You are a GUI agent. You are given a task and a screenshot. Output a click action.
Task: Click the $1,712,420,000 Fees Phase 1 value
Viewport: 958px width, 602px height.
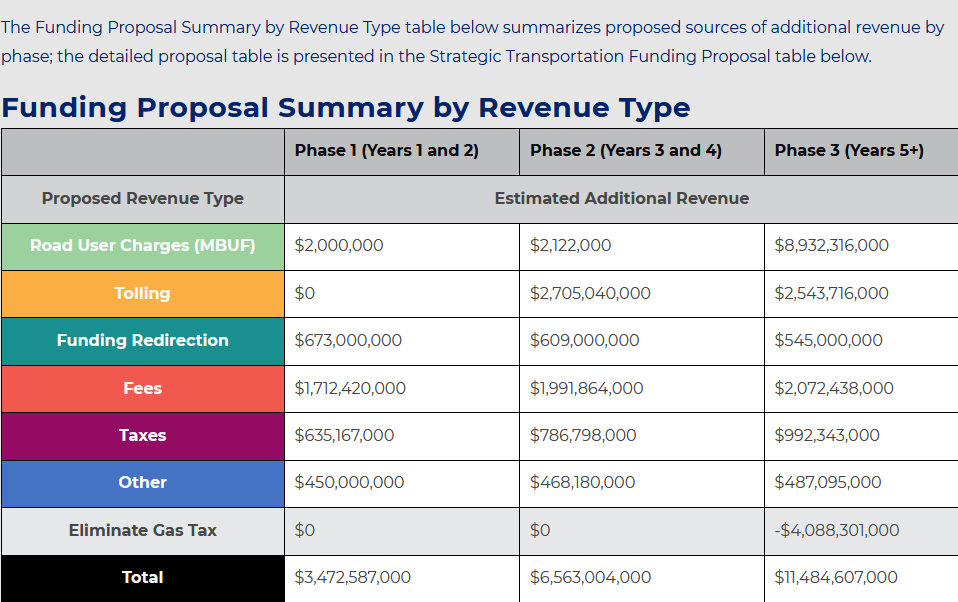click(x=350, y=388)
